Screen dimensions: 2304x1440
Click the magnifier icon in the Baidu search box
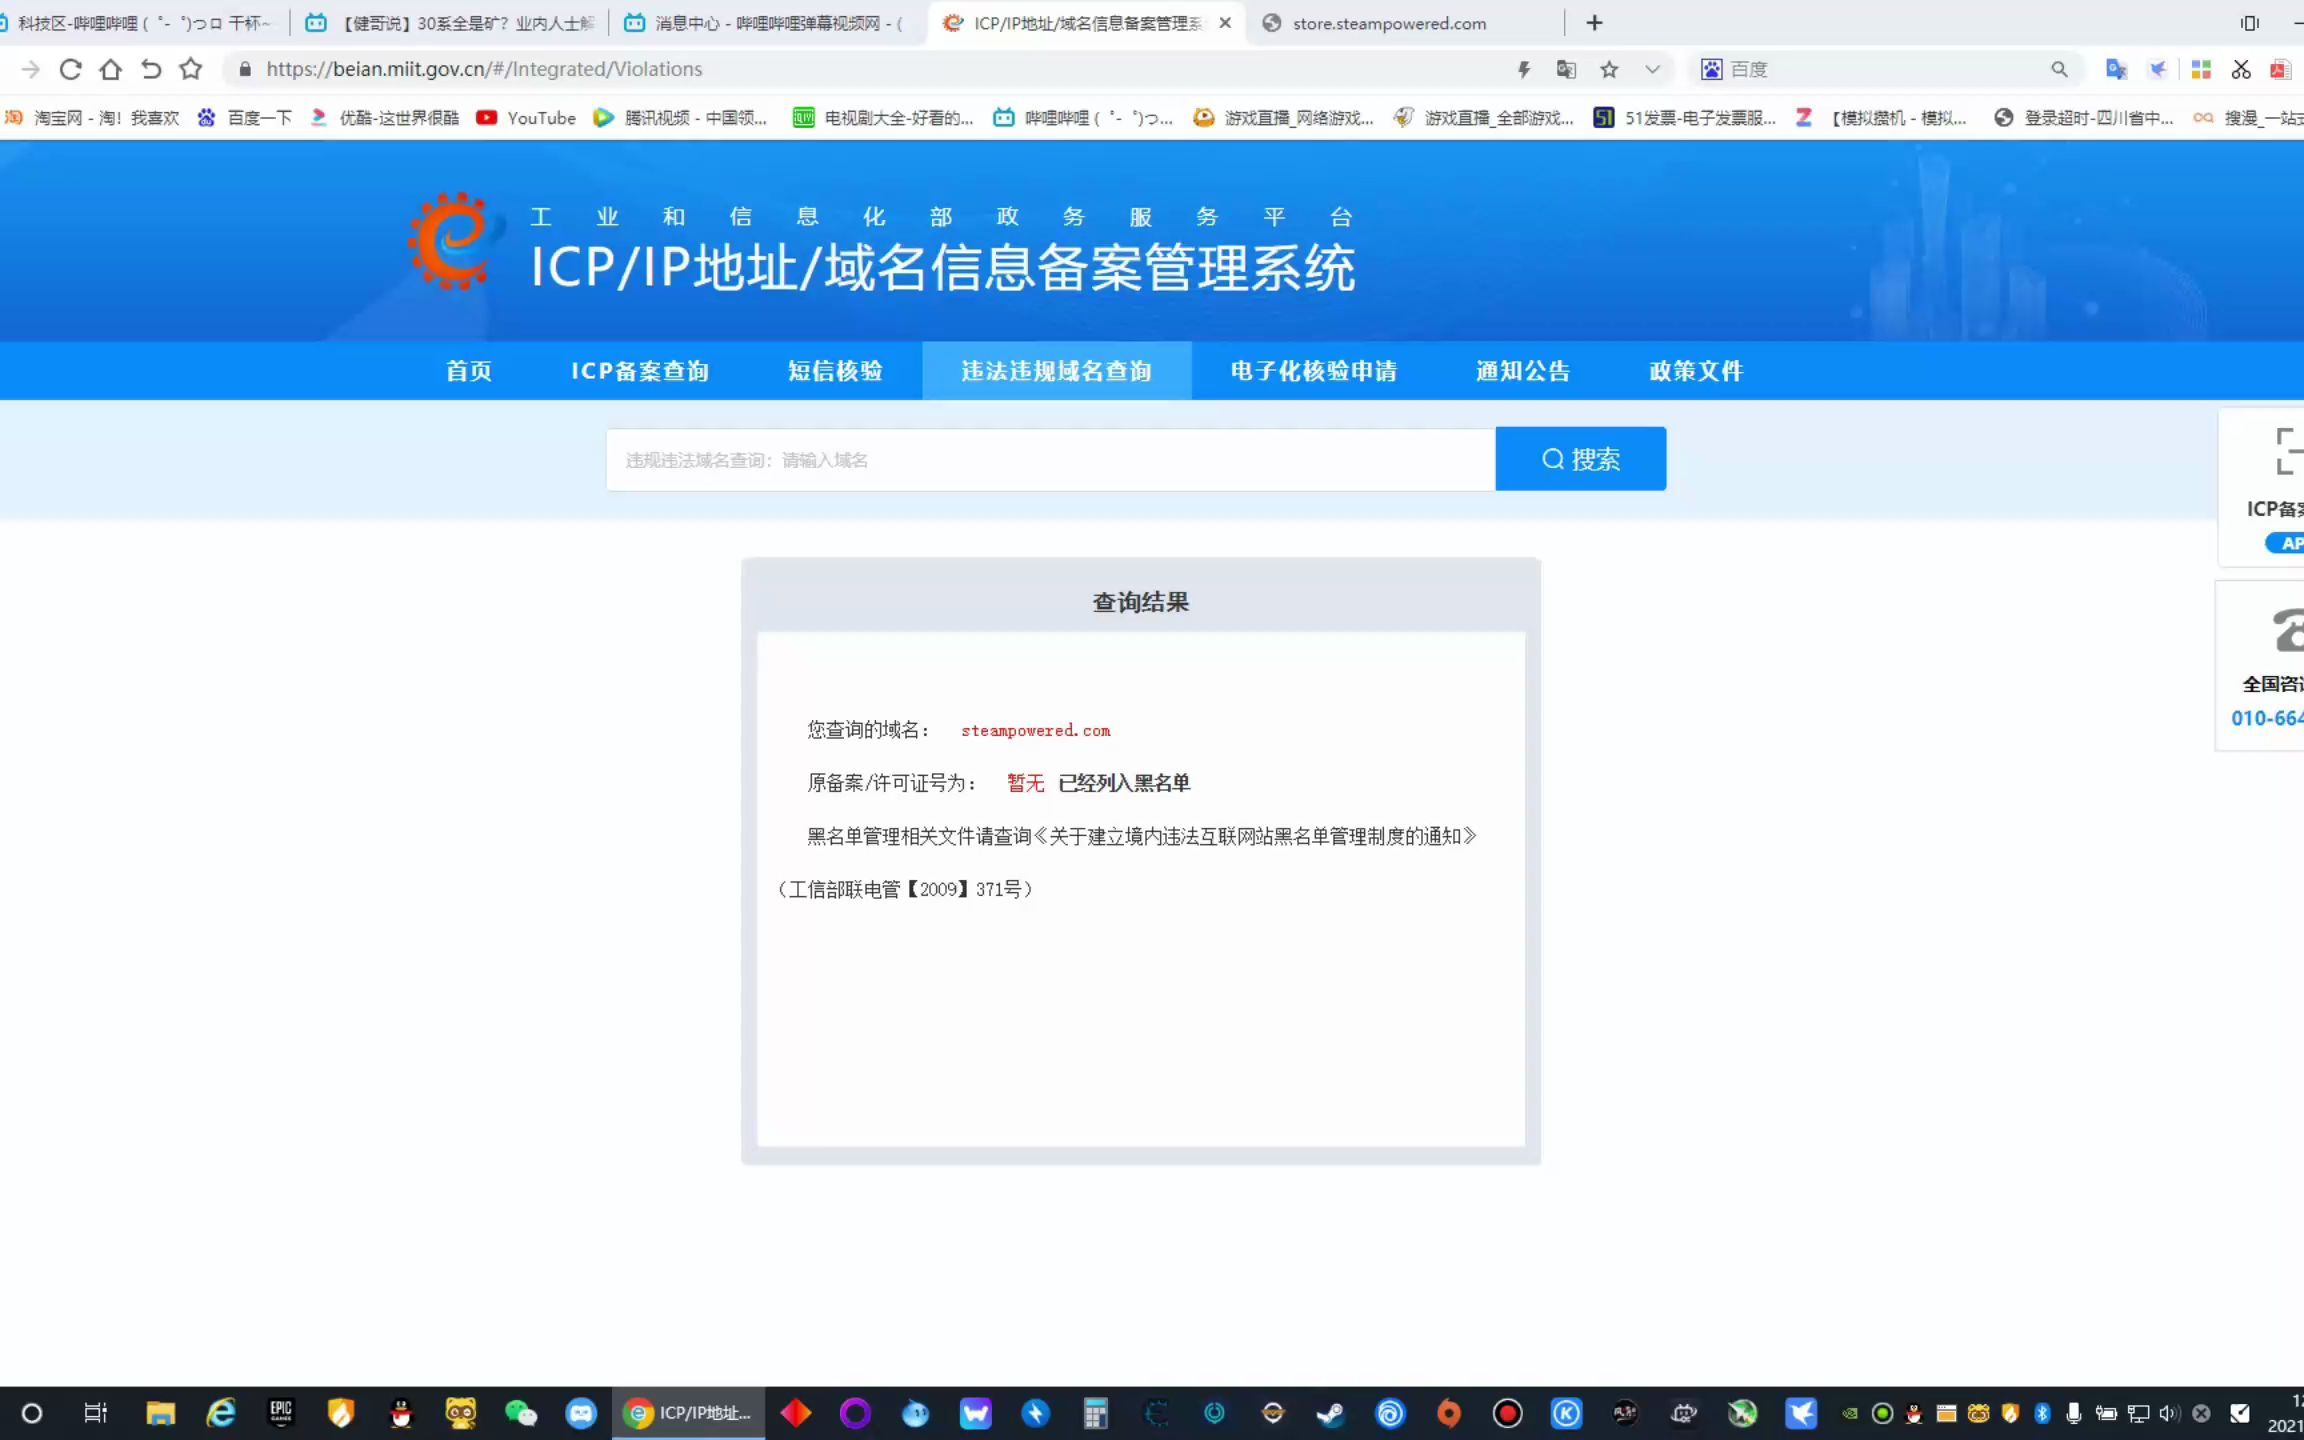click(x=2059, y=69)
